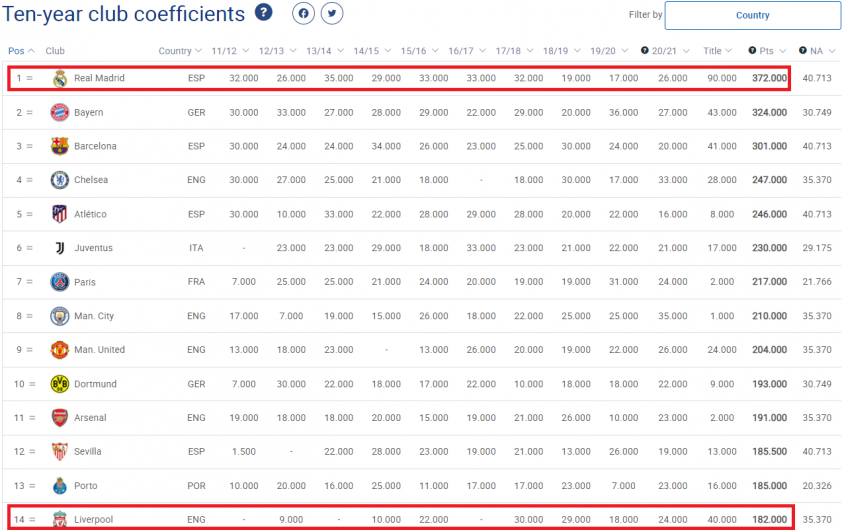The image size is (842, 530).
Task: Select Sevilla's 185.500 points total
Action: pyautogui.click(x=769, y=452)
